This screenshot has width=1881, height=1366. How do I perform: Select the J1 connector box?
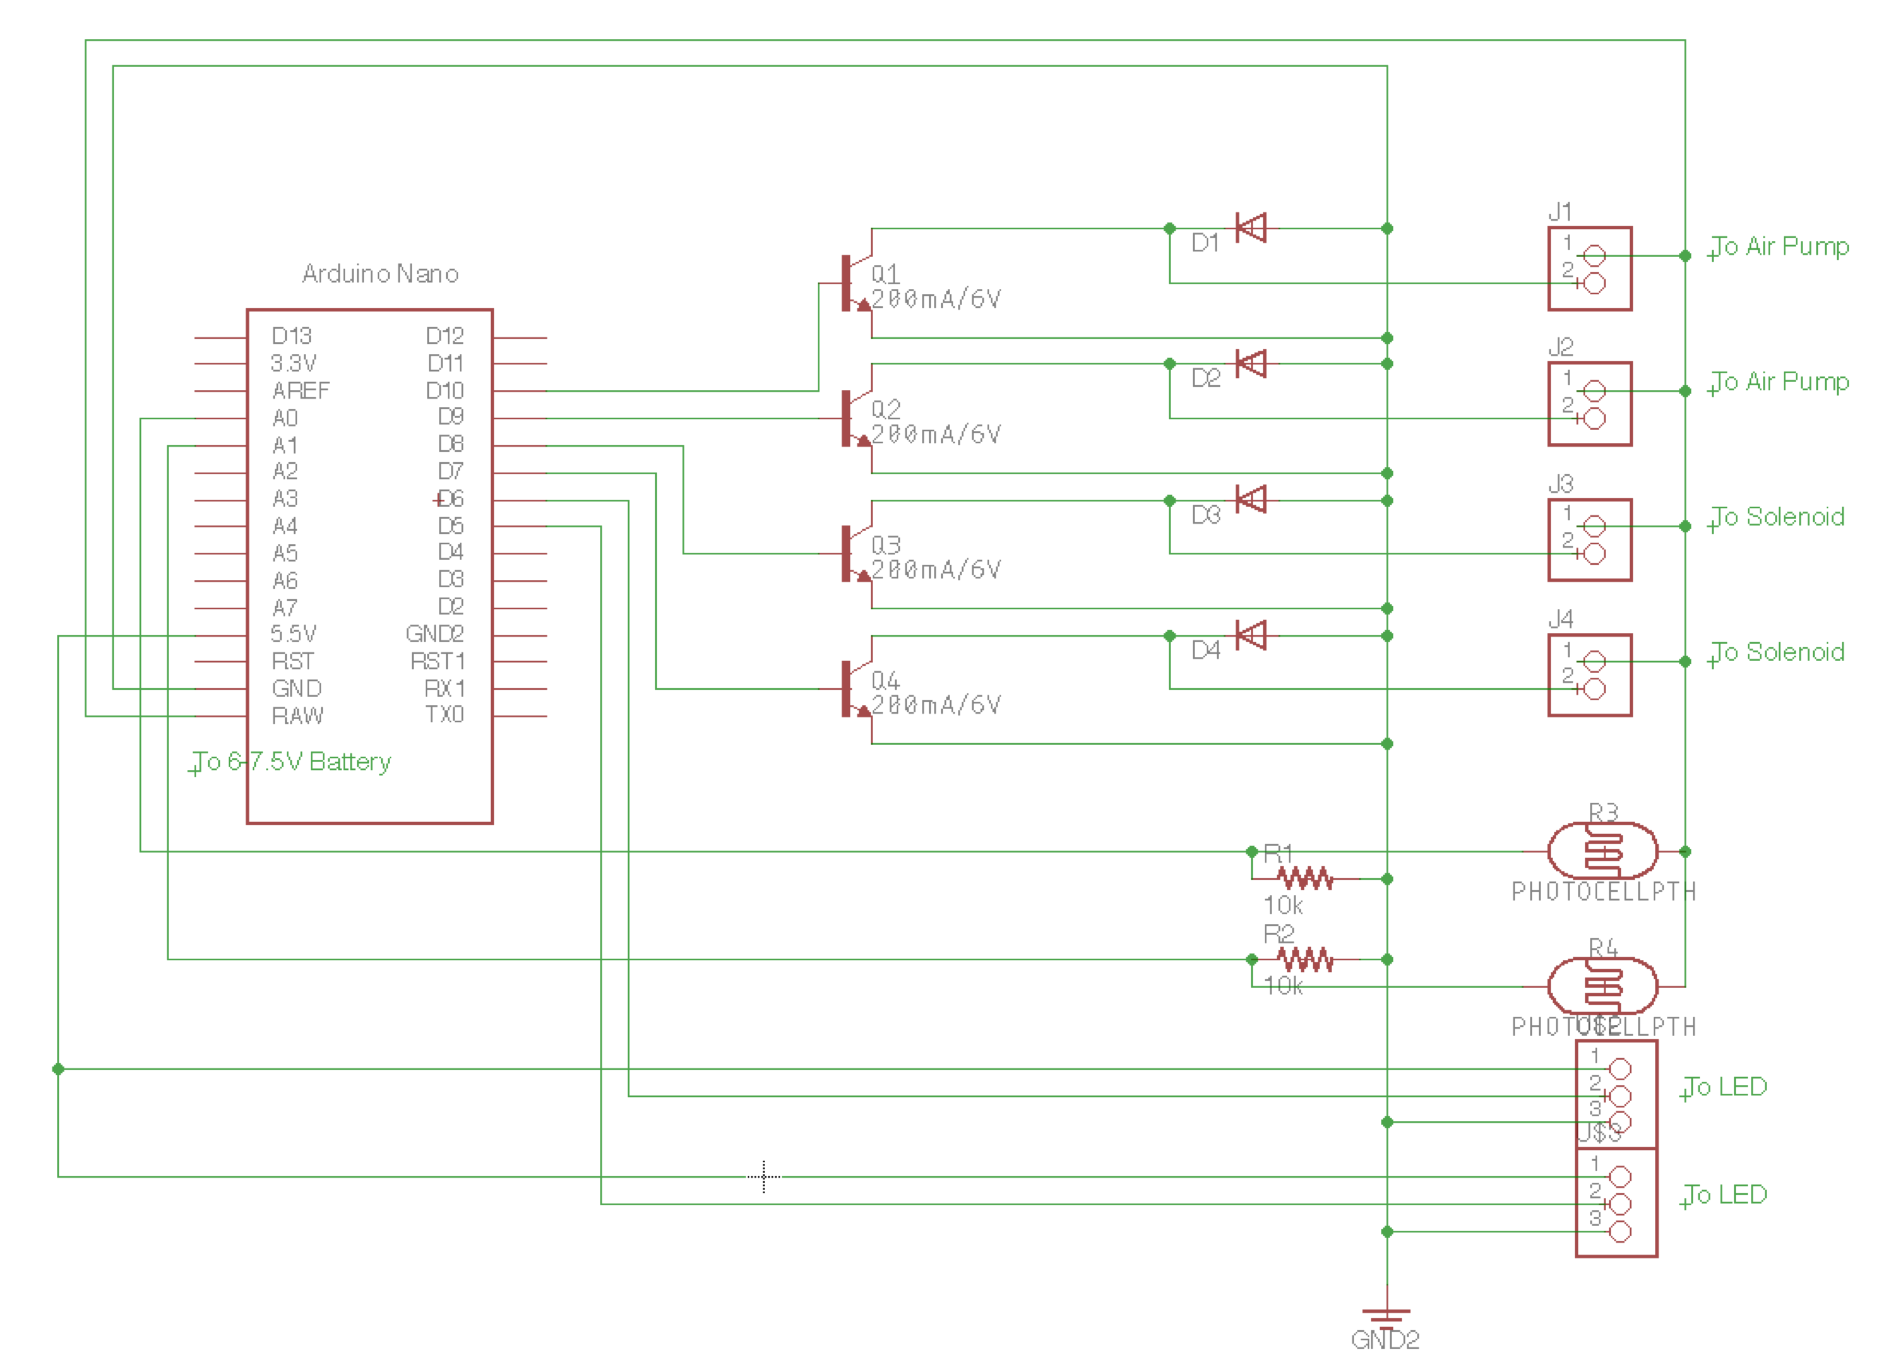[1590, 268]
